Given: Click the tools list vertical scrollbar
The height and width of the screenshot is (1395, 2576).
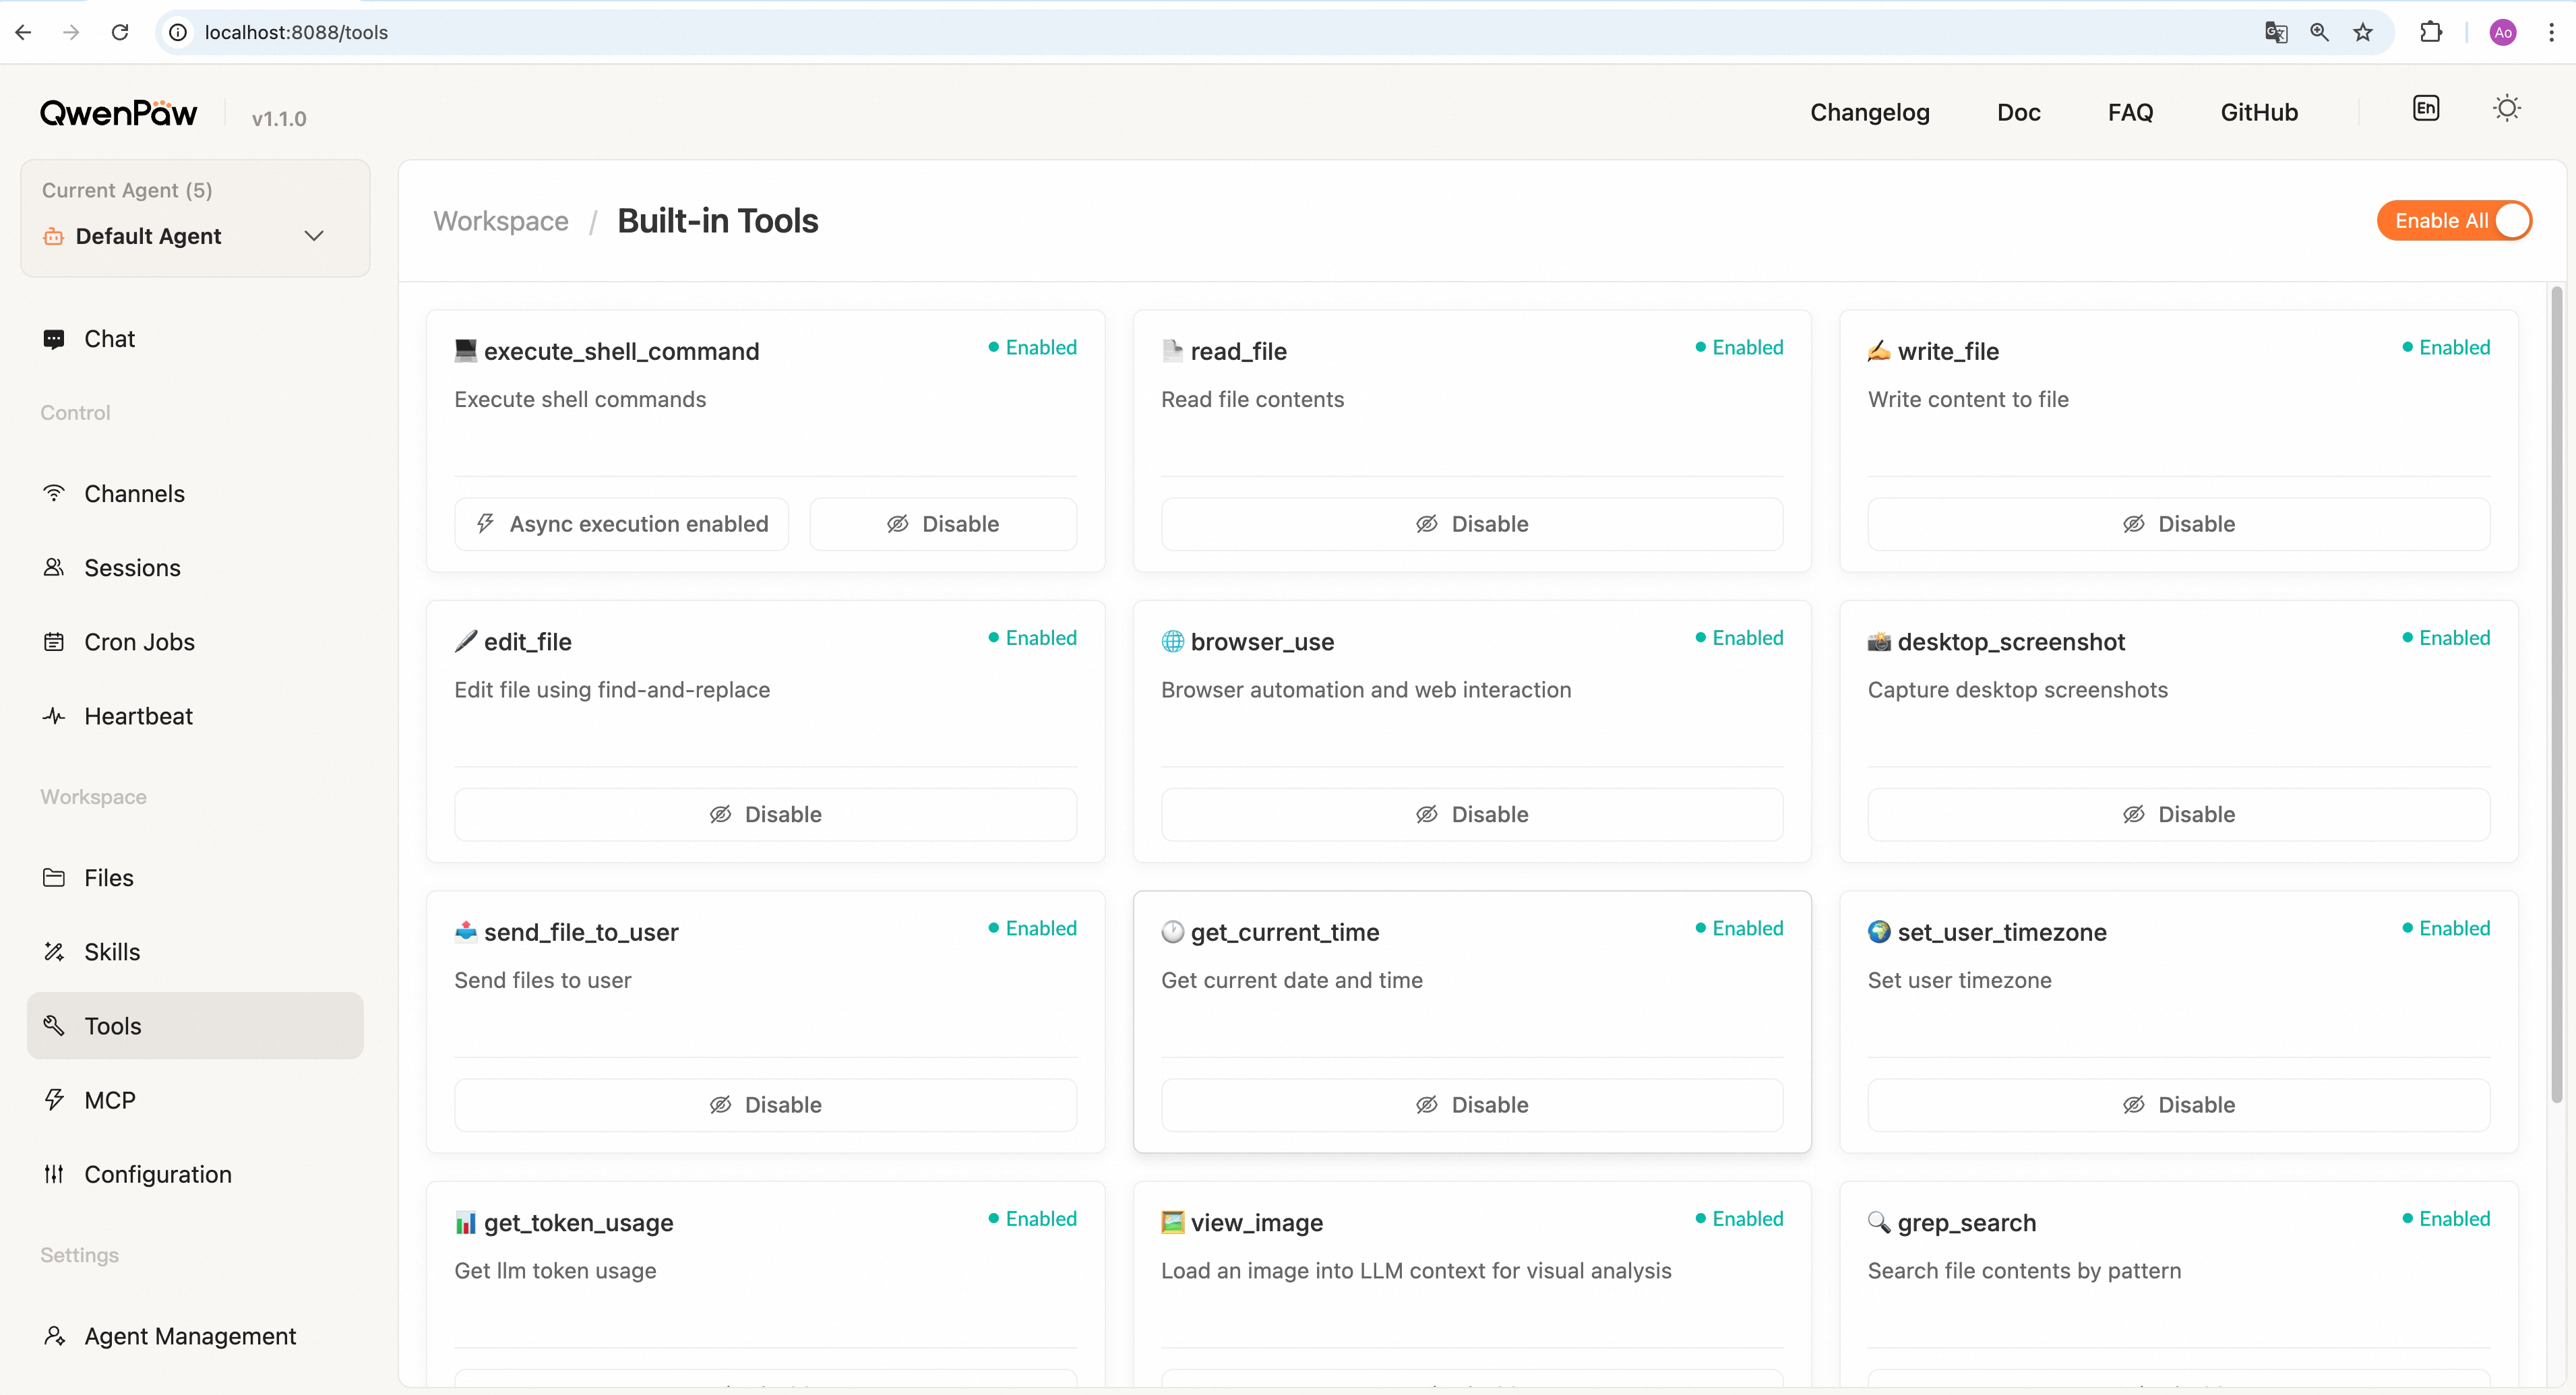Looking at the screenshot, I should pyautogui.click(x=2556, y=700).
